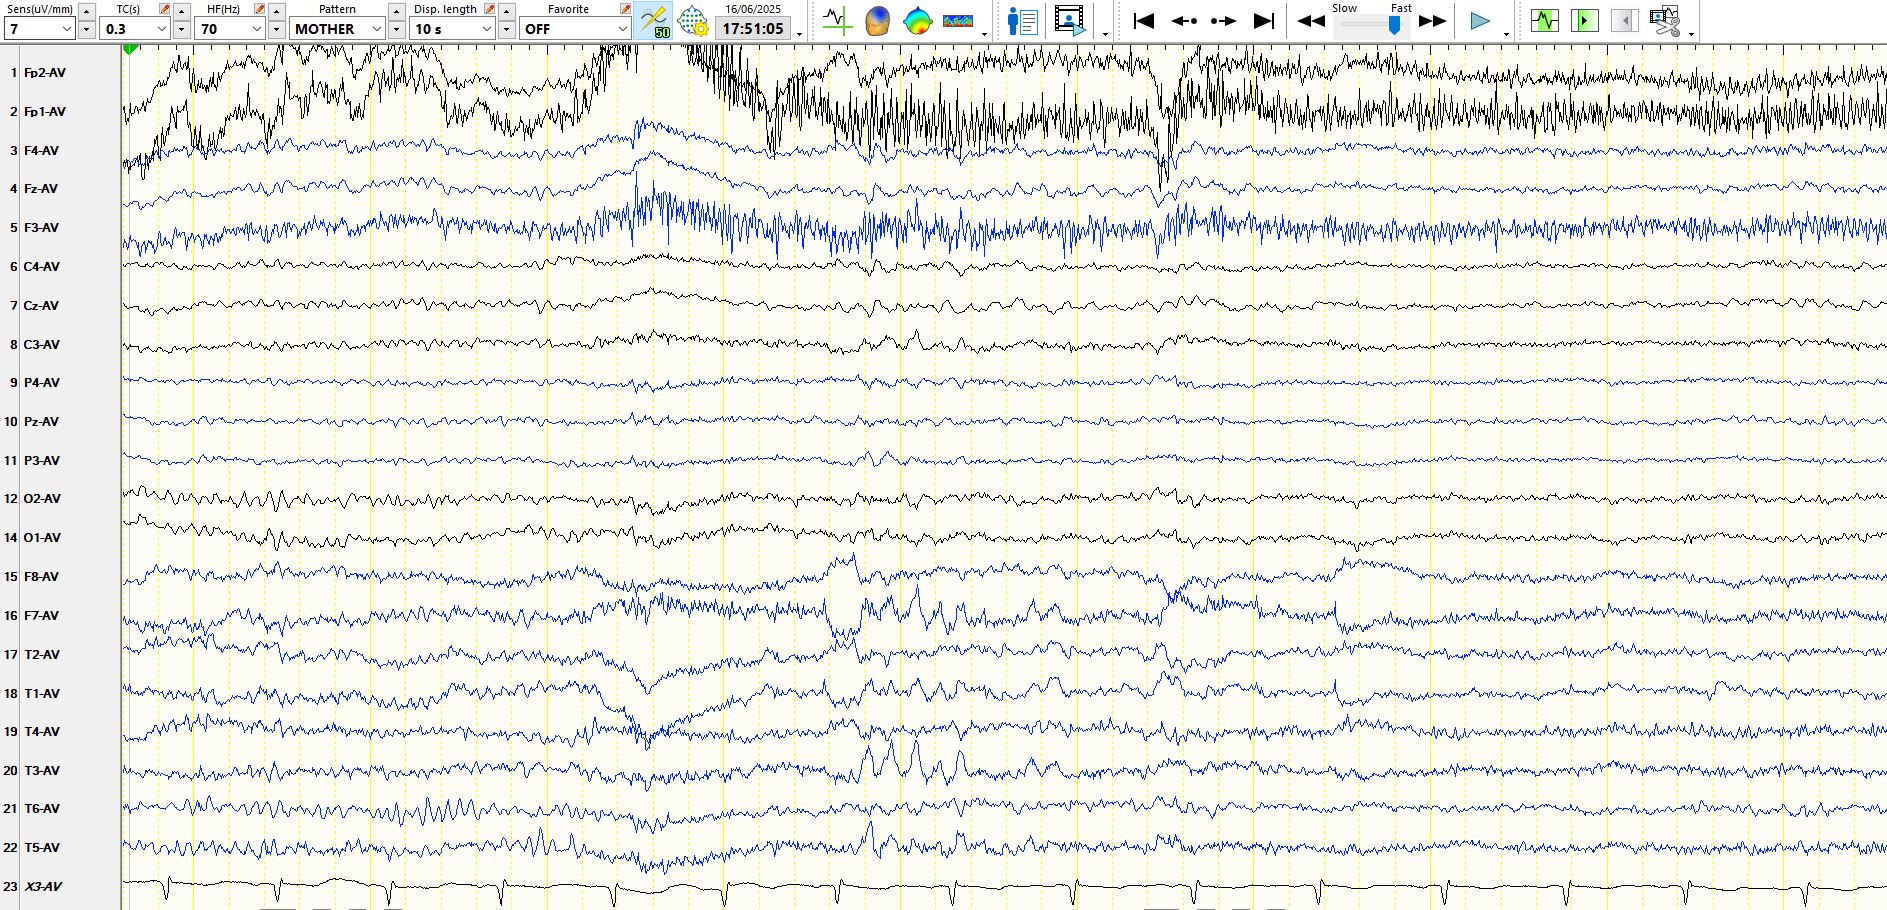Switch to the next Pattern with the down arrow
The image size is (1887, 910).
click(x=396, y=29)
